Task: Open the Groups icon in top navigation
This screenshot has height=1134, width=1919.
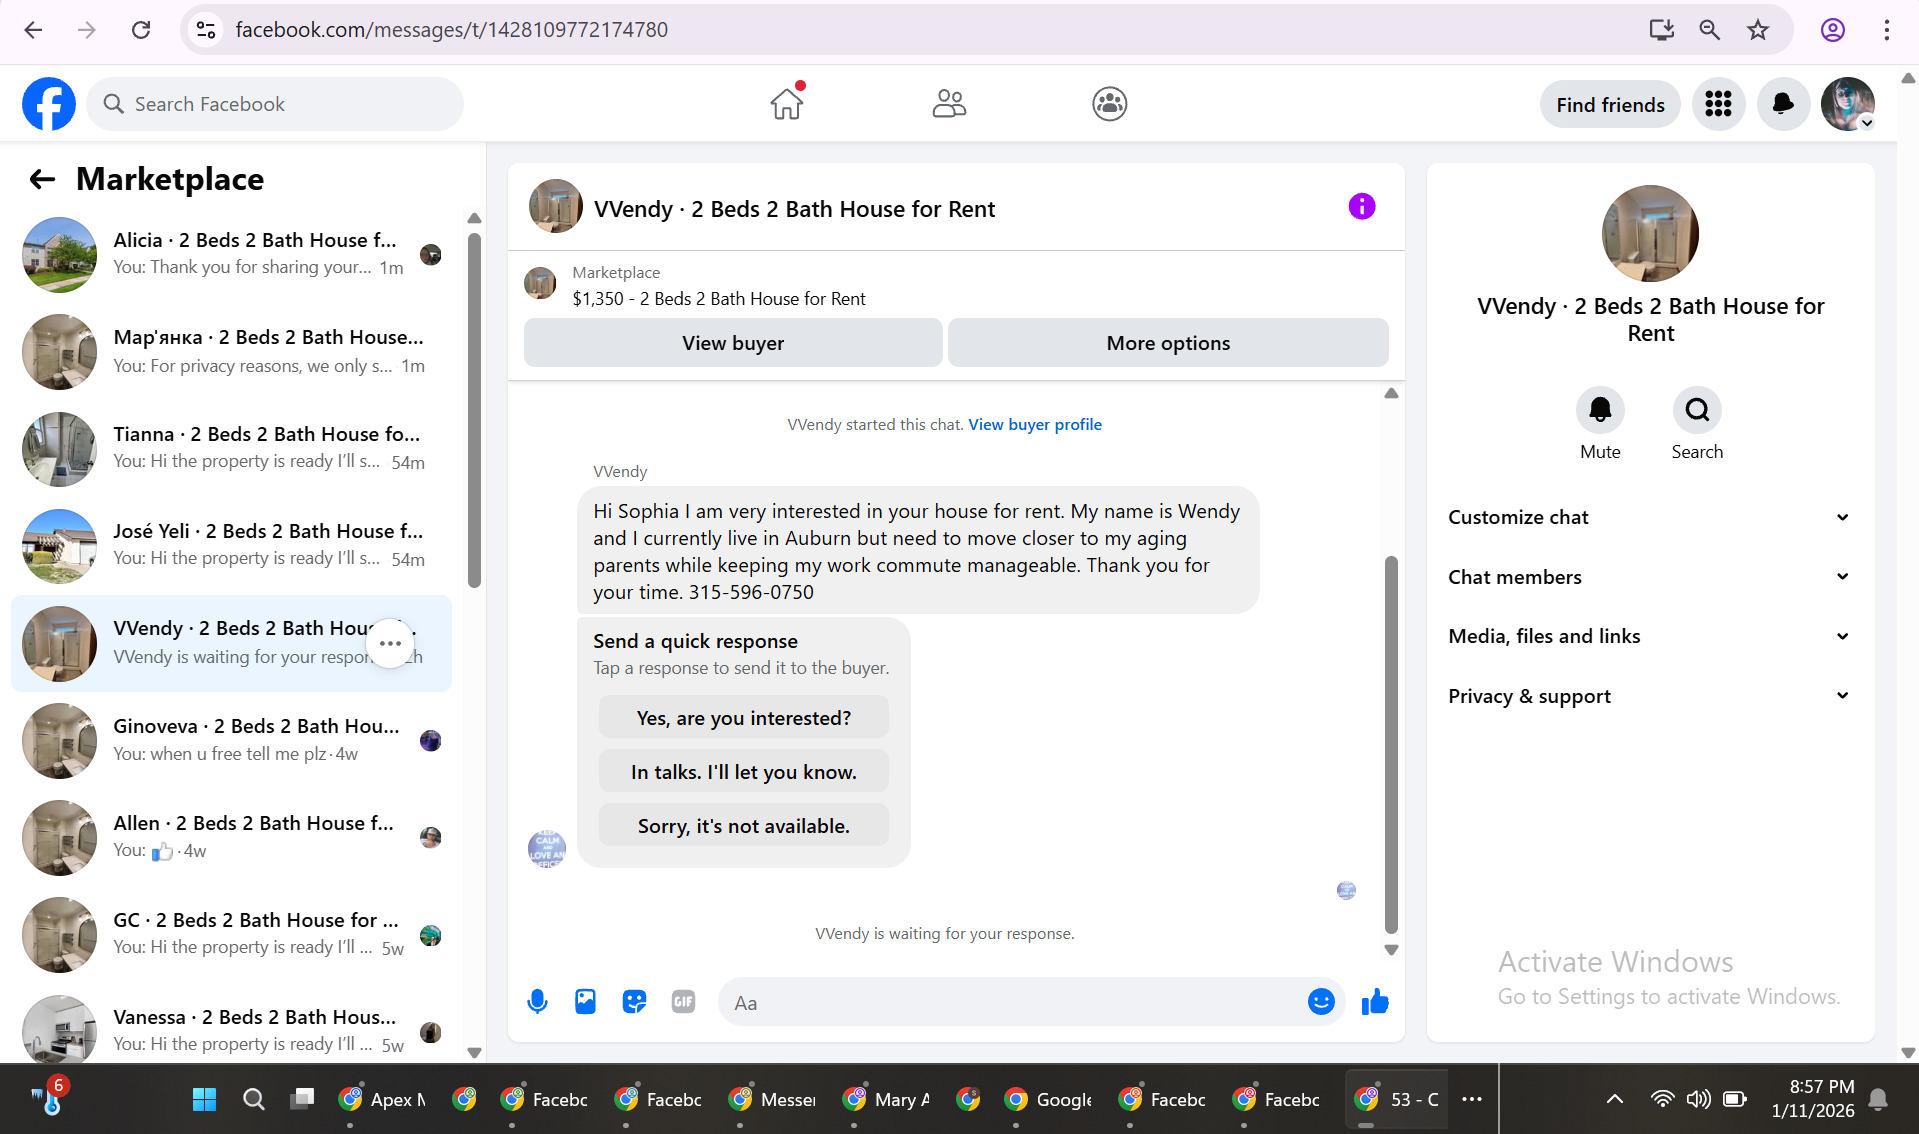Action: (x=1110, y=104)
